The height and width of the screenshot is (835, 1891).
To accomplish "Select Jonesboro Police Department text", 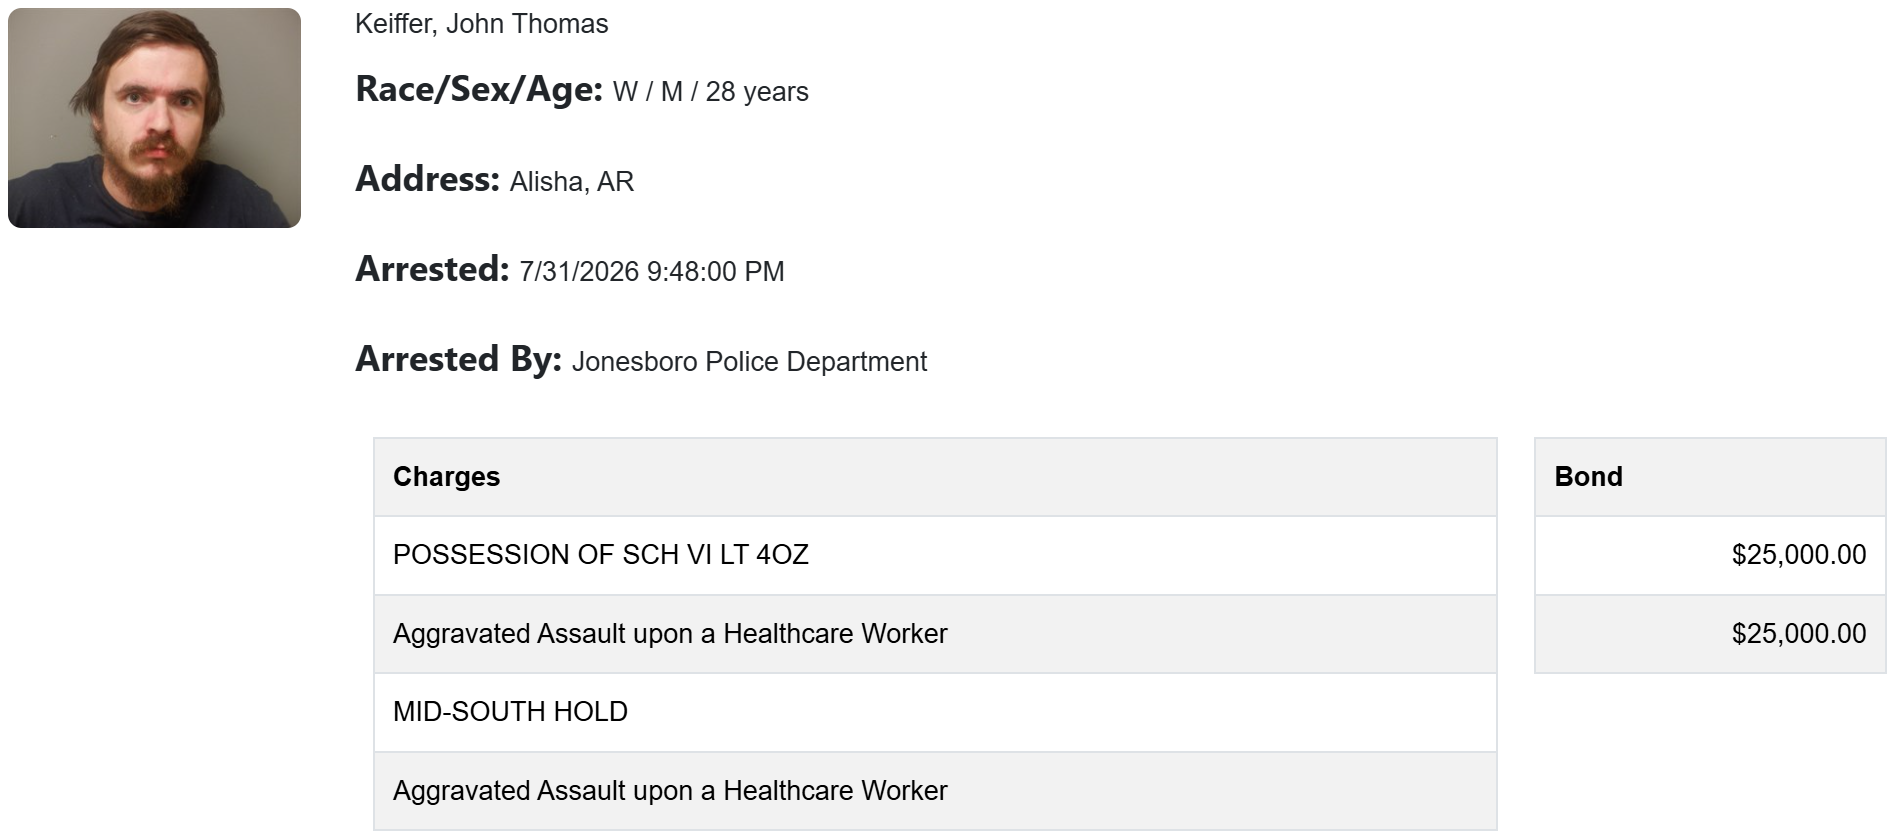I will click(x=749, y=362).
